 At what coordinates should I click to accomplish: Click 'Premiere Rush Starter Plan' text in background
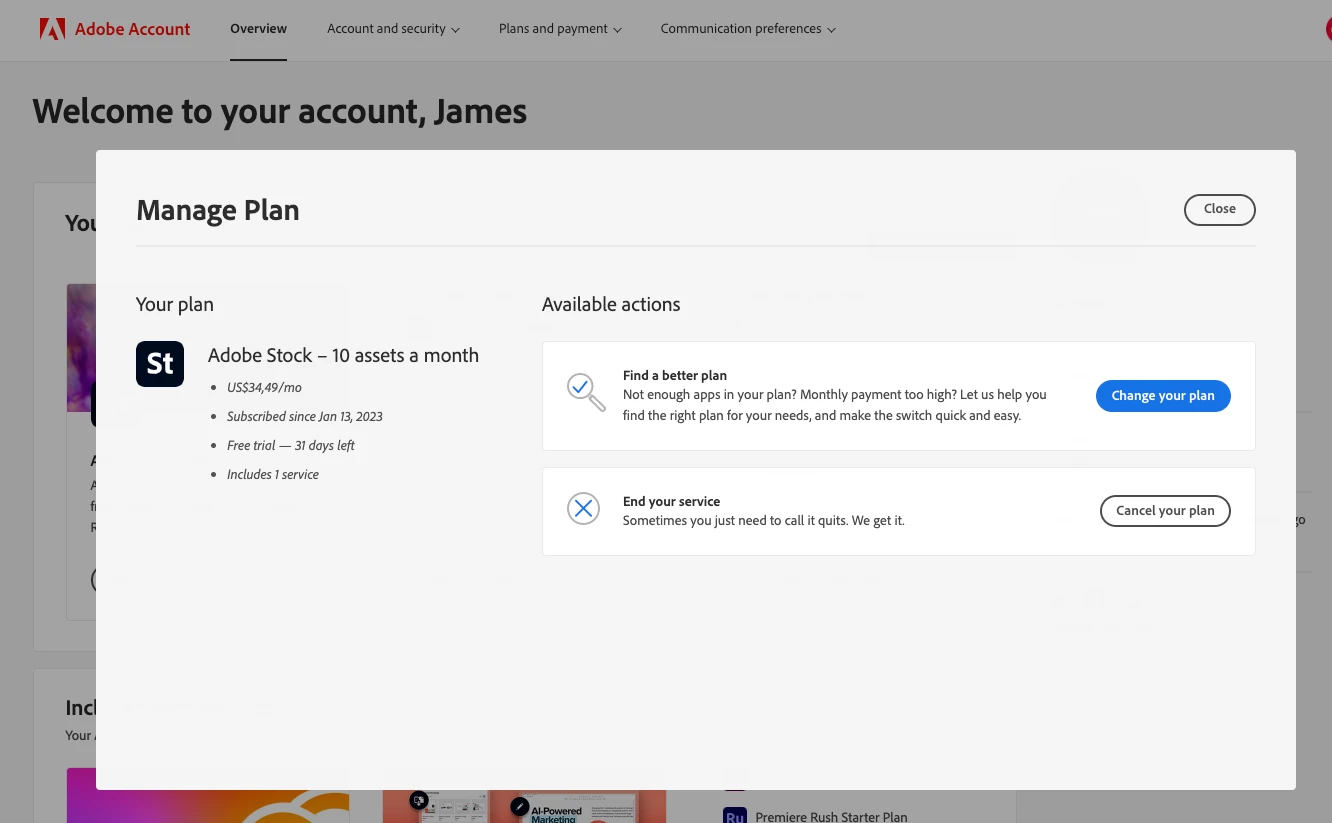point(831,816)
